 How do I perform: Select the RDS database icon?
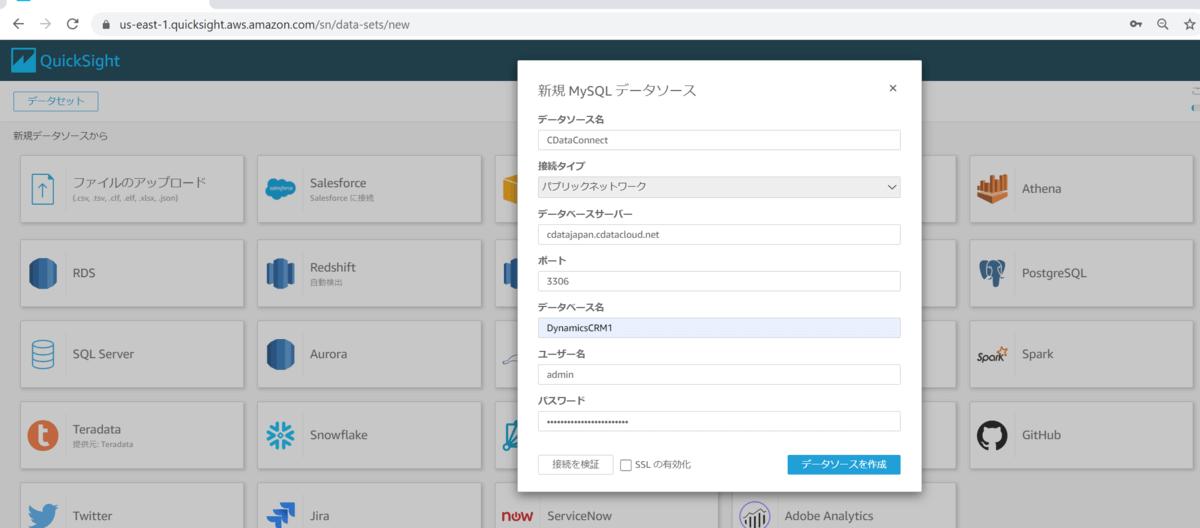43,272
